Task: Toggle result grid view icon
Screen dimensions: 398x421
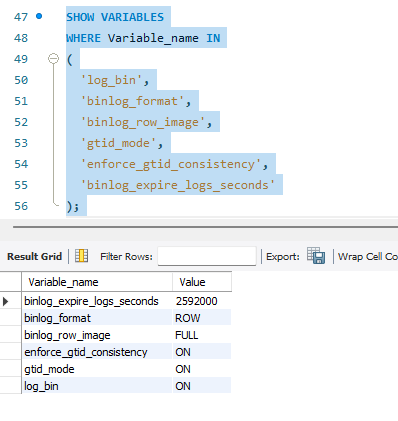Action: tap(82, 256)
